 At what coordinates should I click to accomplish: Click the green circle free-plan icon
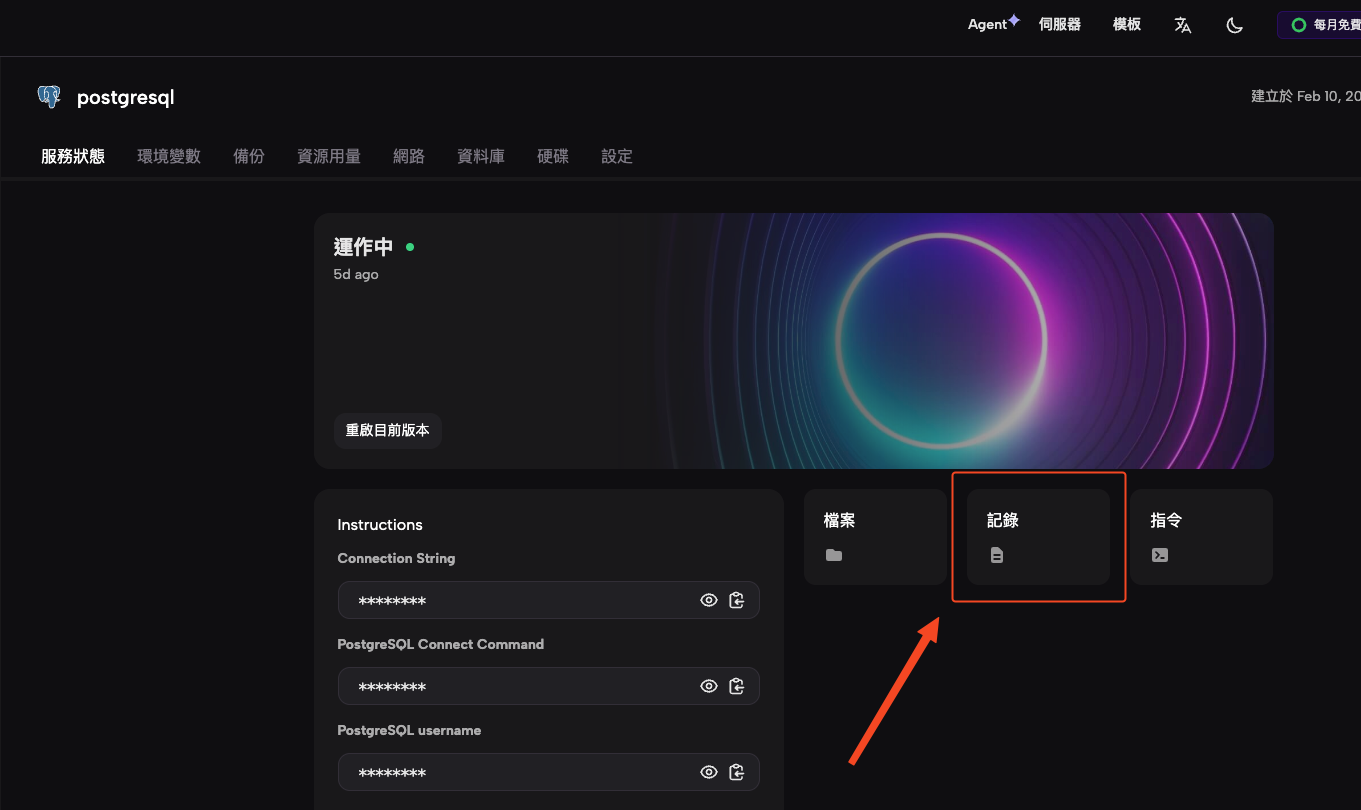1299,25
